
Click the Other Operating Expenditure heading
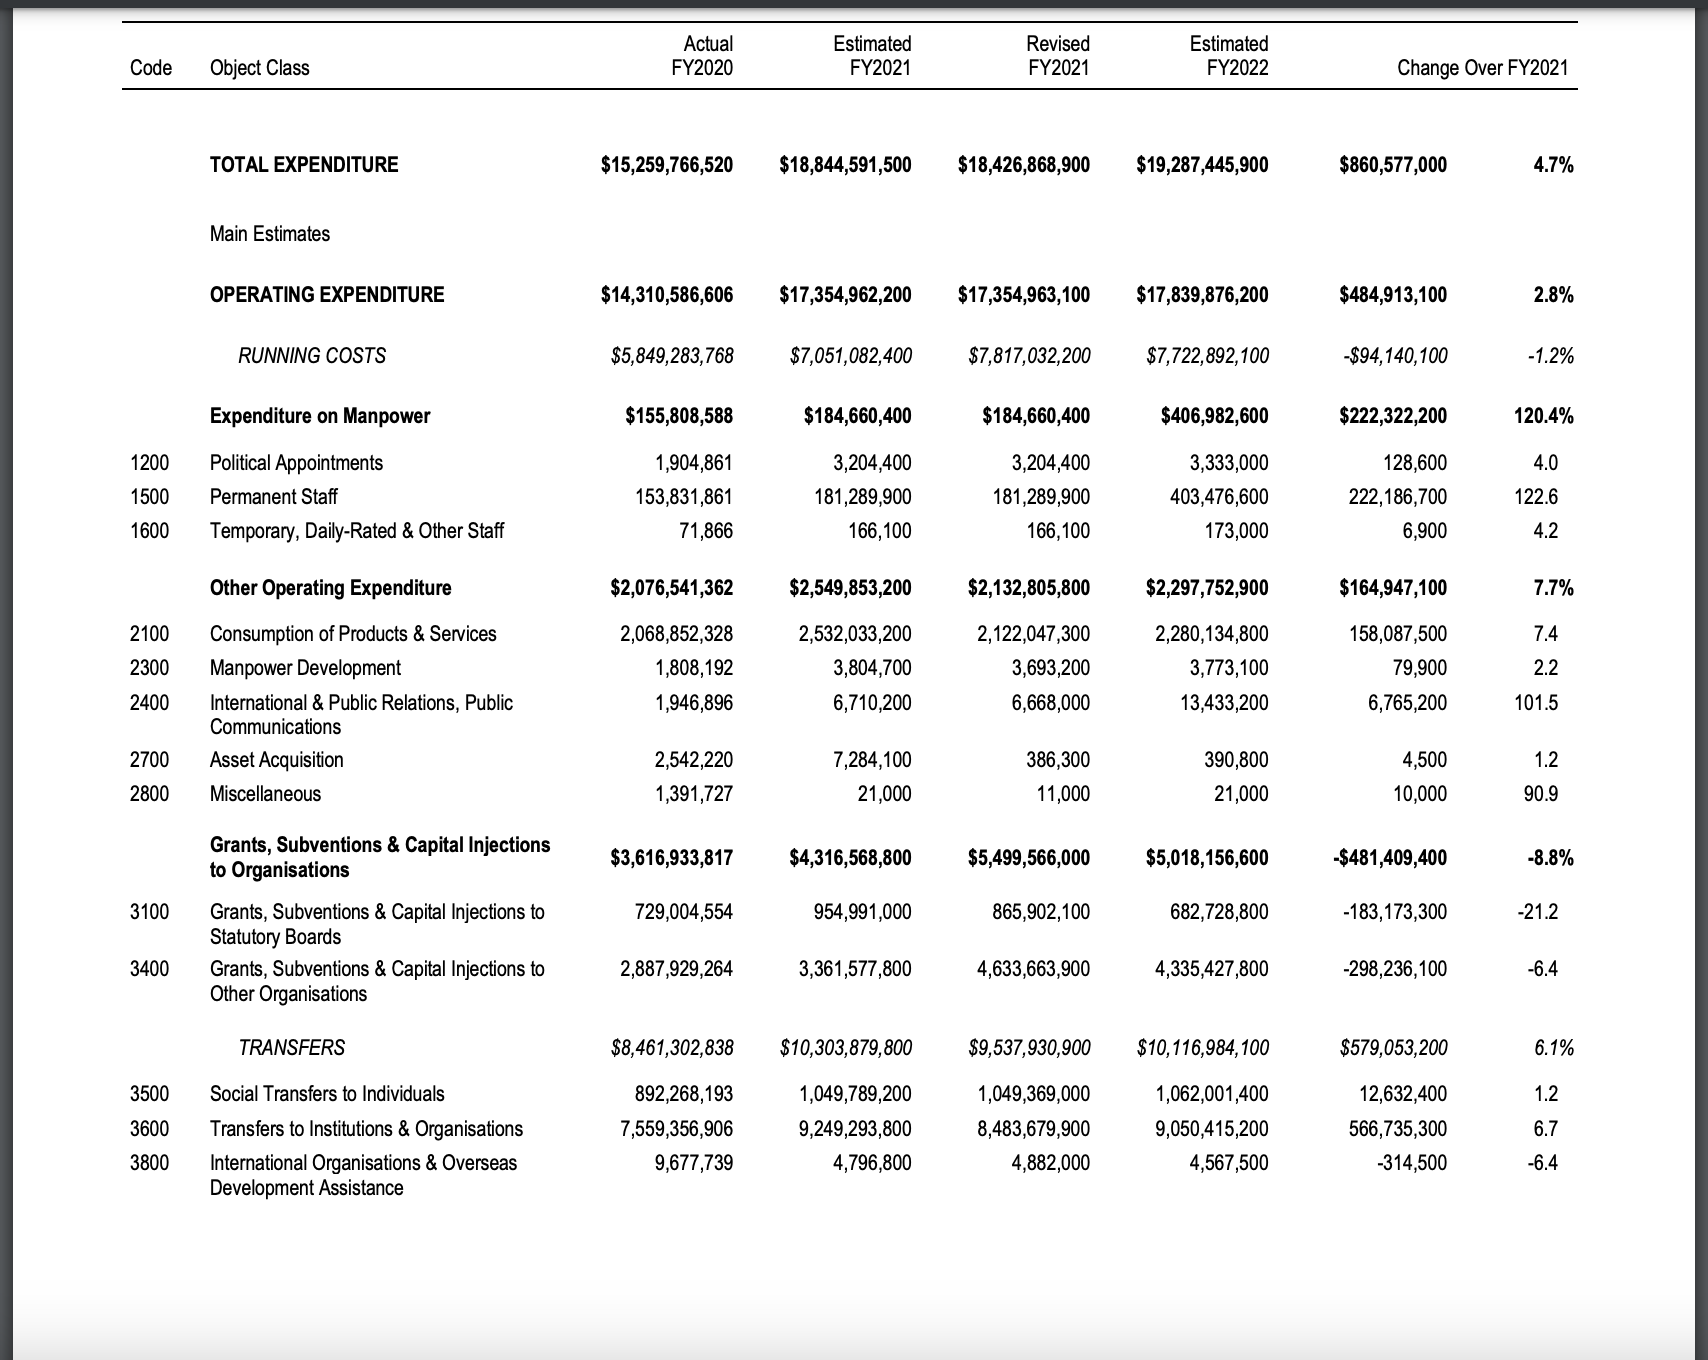tap(330, 588)
